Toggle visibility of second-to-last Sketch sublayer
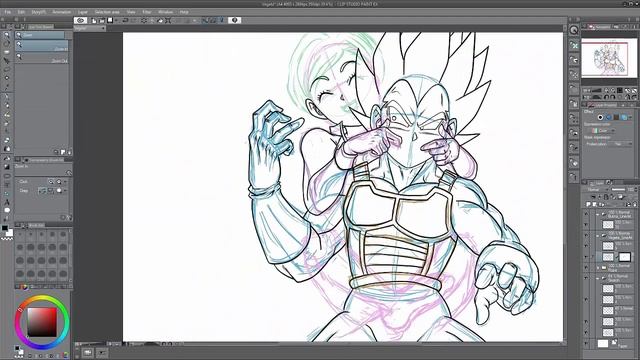 586,322
